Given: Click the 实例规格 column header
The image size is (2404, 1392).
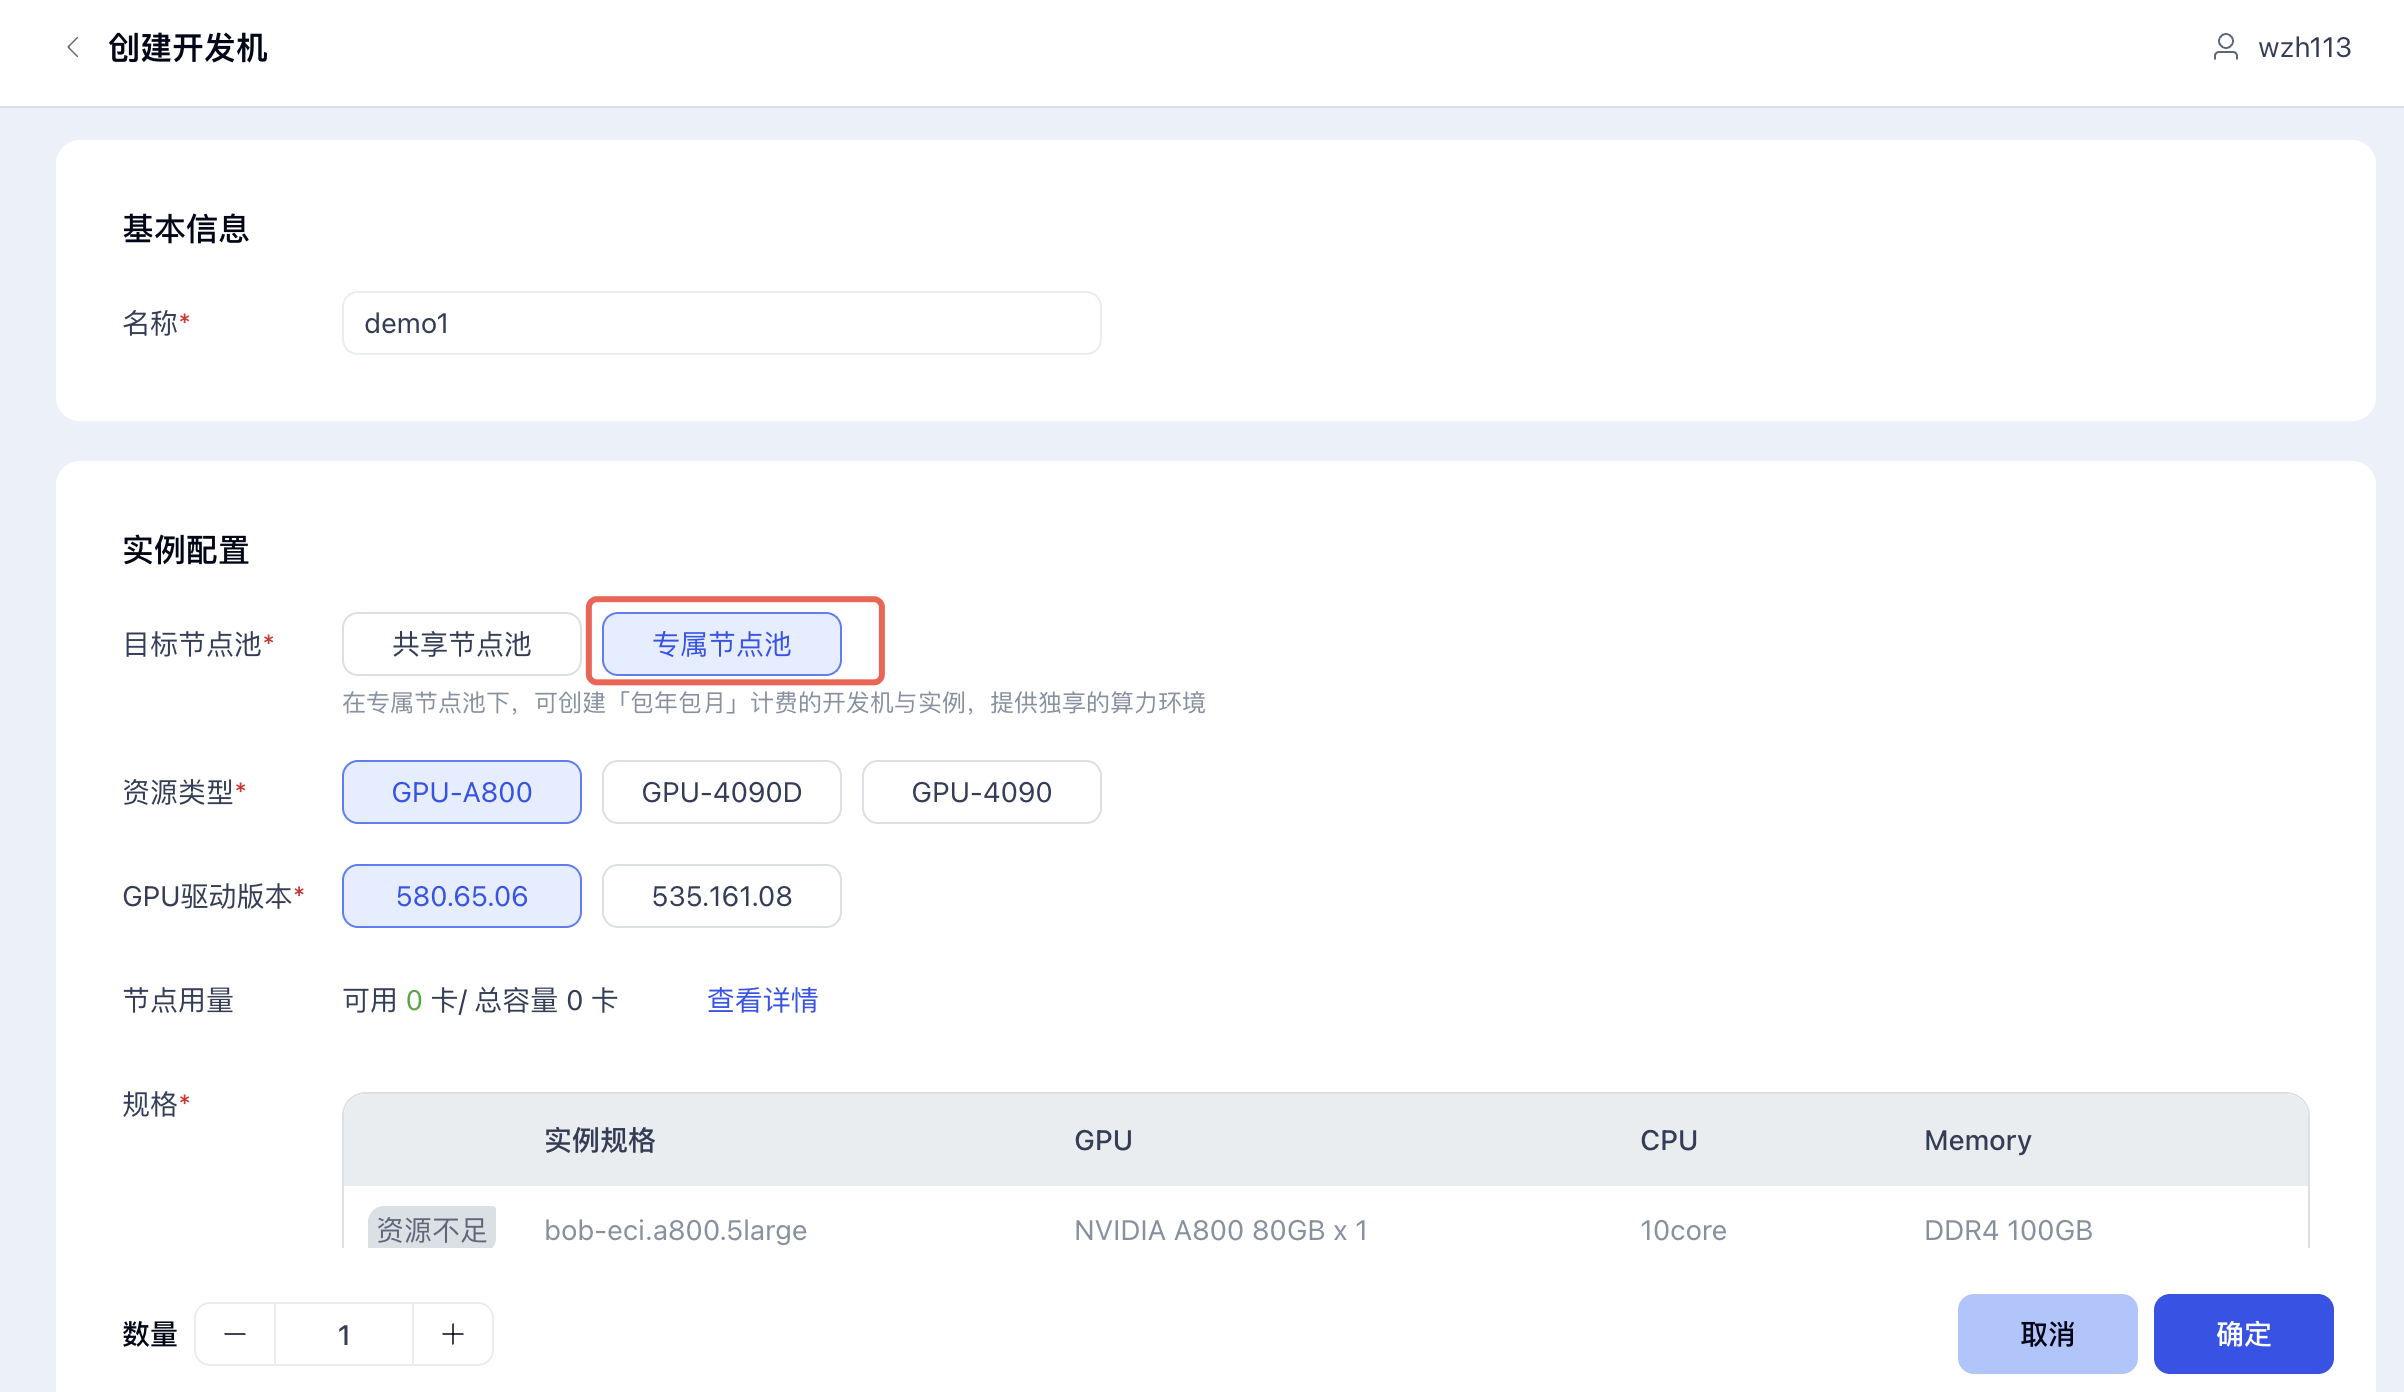Looking at the screenshot, I should point(599,1140).
